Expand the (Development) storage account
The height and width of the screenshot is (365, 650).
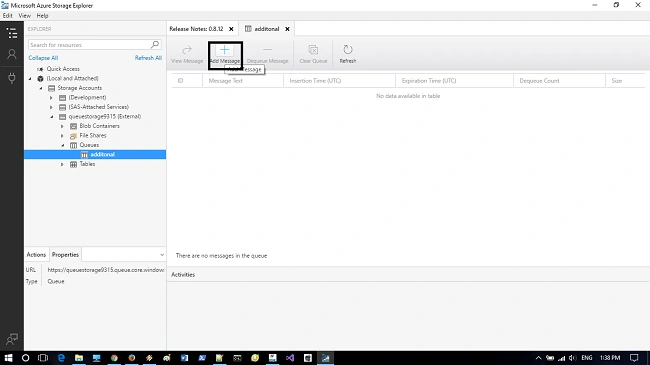[51, 97]
